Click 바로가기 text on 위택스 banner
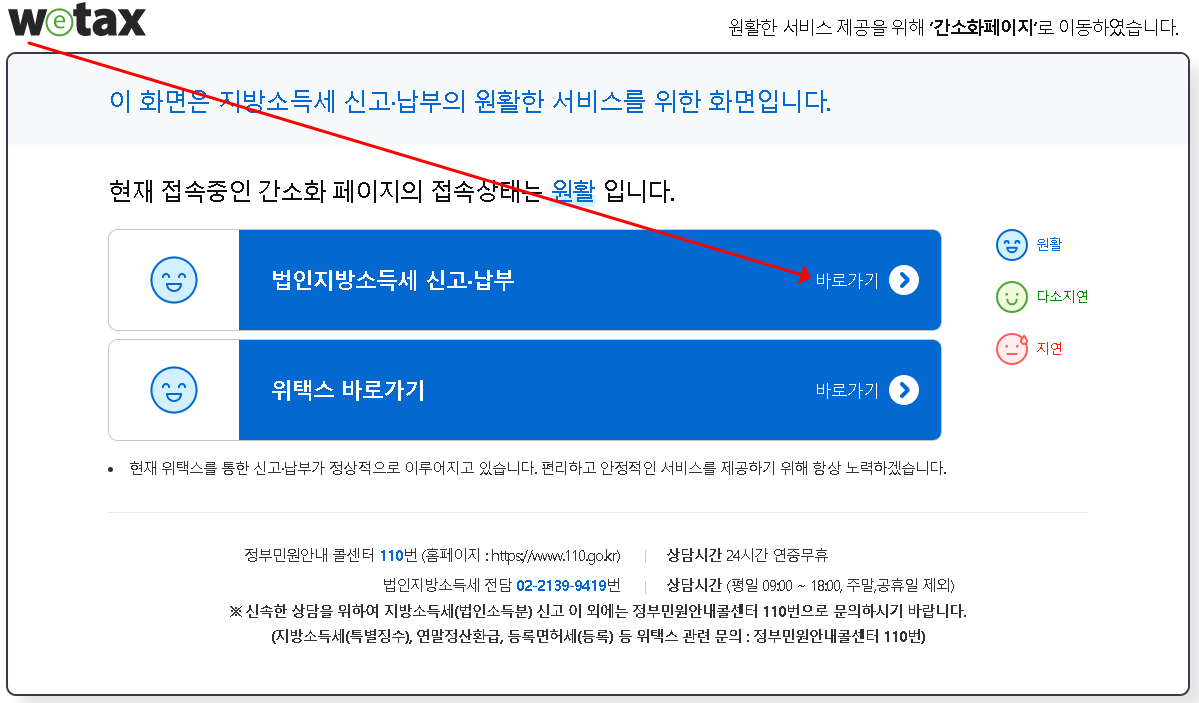 (x=847, y=390)
